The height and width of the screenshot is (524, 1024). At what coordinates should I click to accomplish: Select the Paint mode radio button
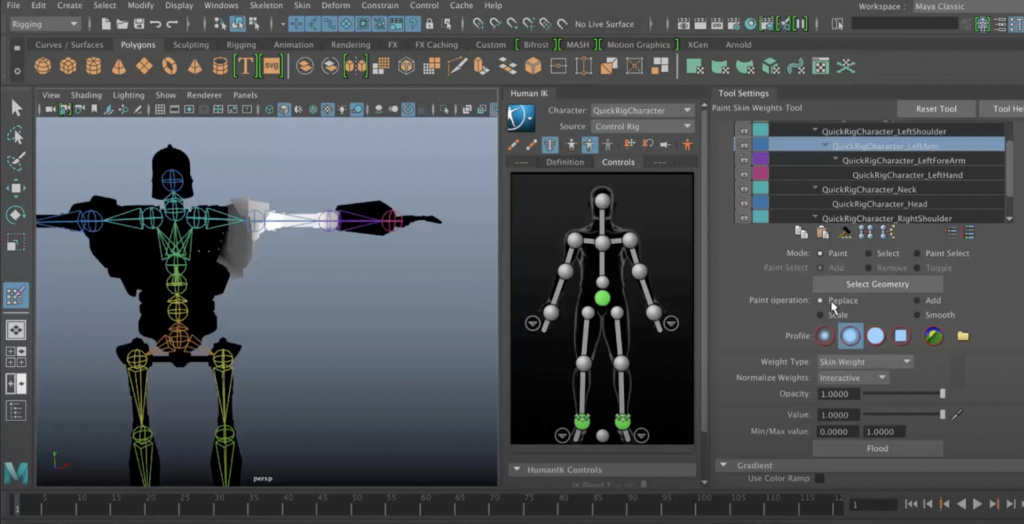[x=820, y=254]
